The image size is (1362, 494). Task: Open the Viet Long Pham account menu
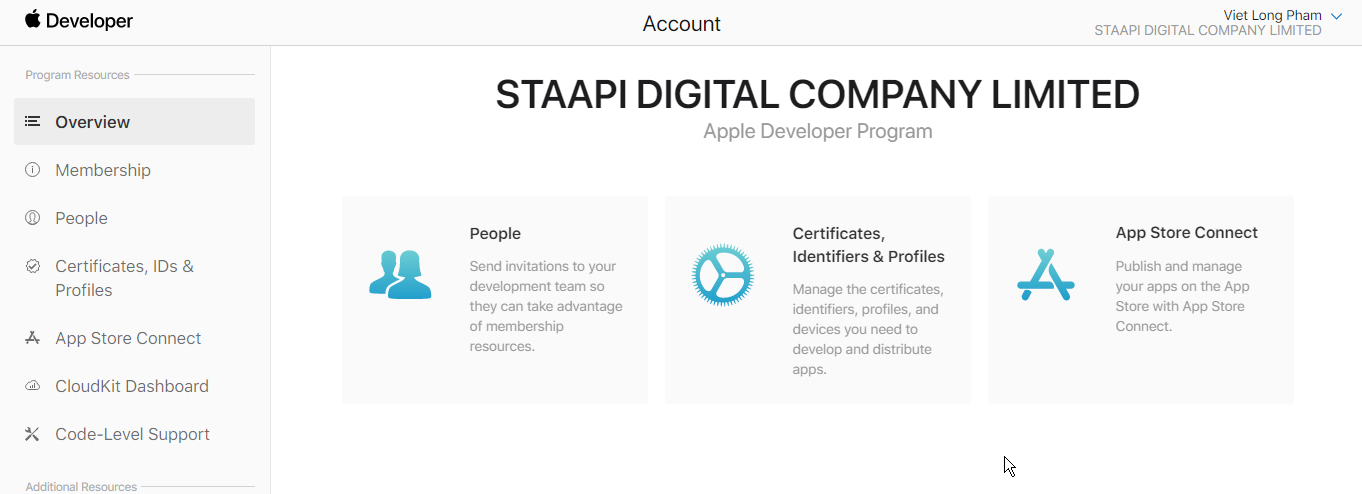[x=1272, y=15]
